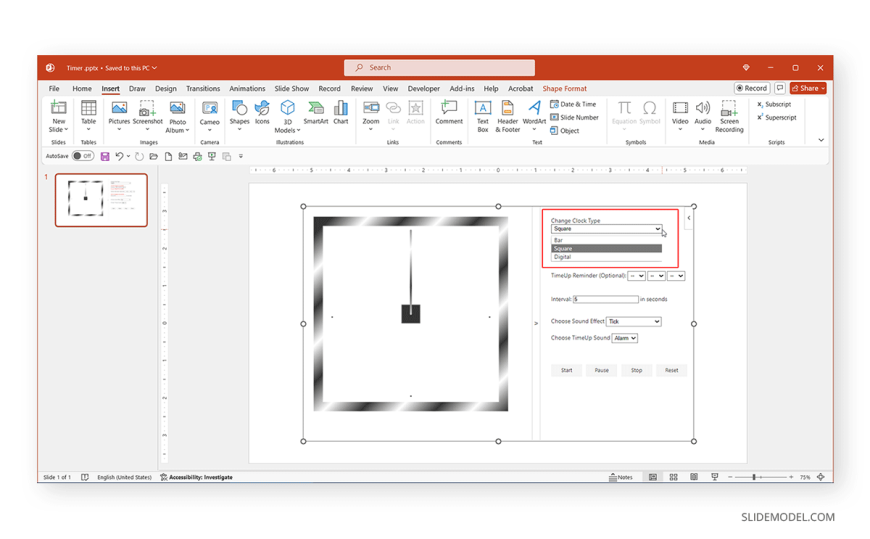Click the zoom in plus button

point(791,477)
